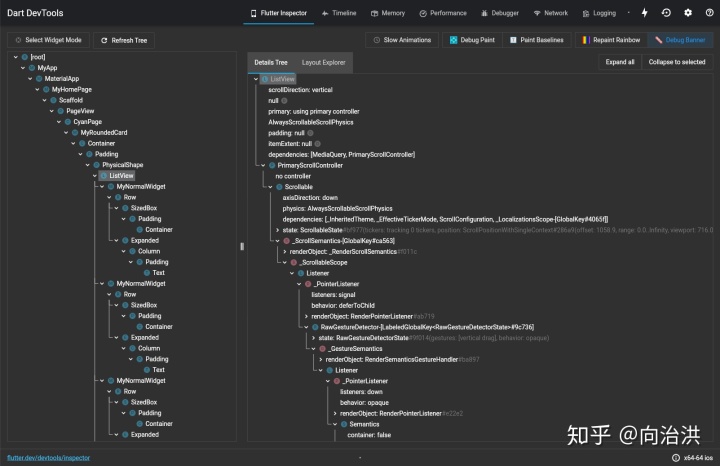The width and height of the screenshot is (720, 466).
Task: Click the Dart DevTools title
Action: click(35, 13)
